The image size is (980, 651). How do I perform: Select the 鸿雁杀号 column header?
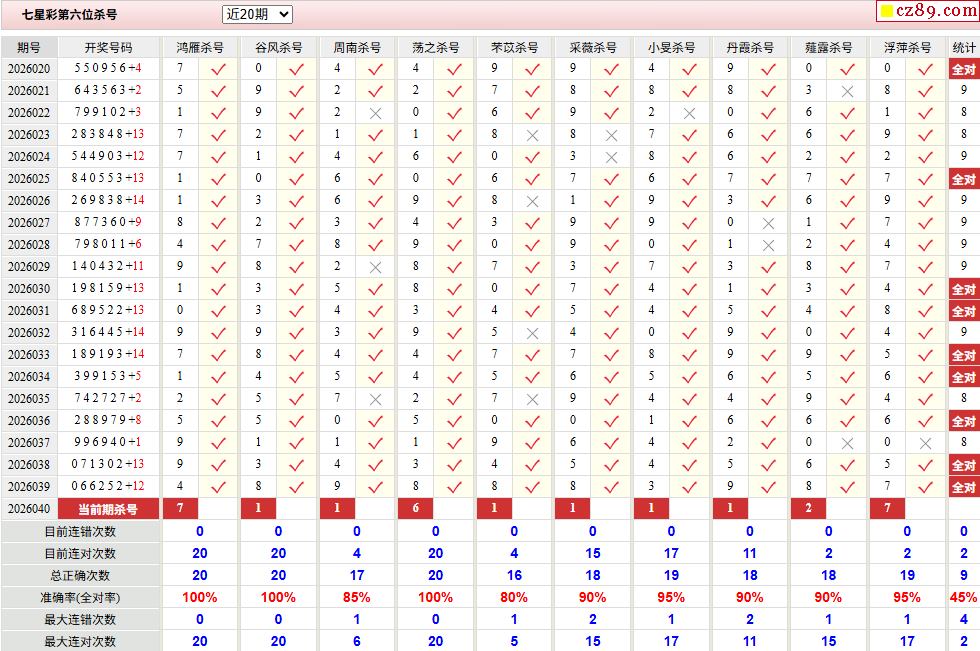(x=200, y=47)
